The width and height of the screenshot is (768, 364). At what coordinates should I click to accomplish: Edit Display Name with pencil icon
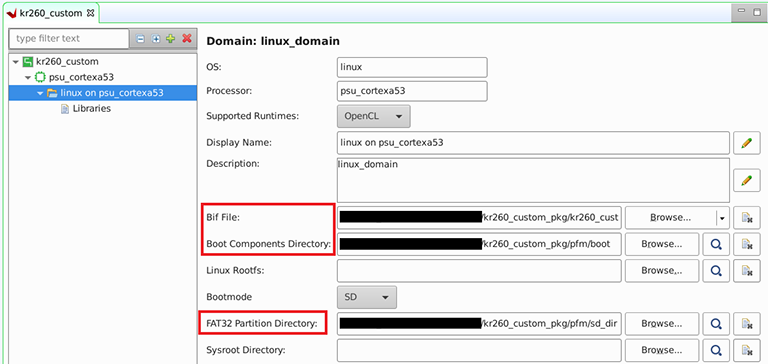tap(746, 143)
